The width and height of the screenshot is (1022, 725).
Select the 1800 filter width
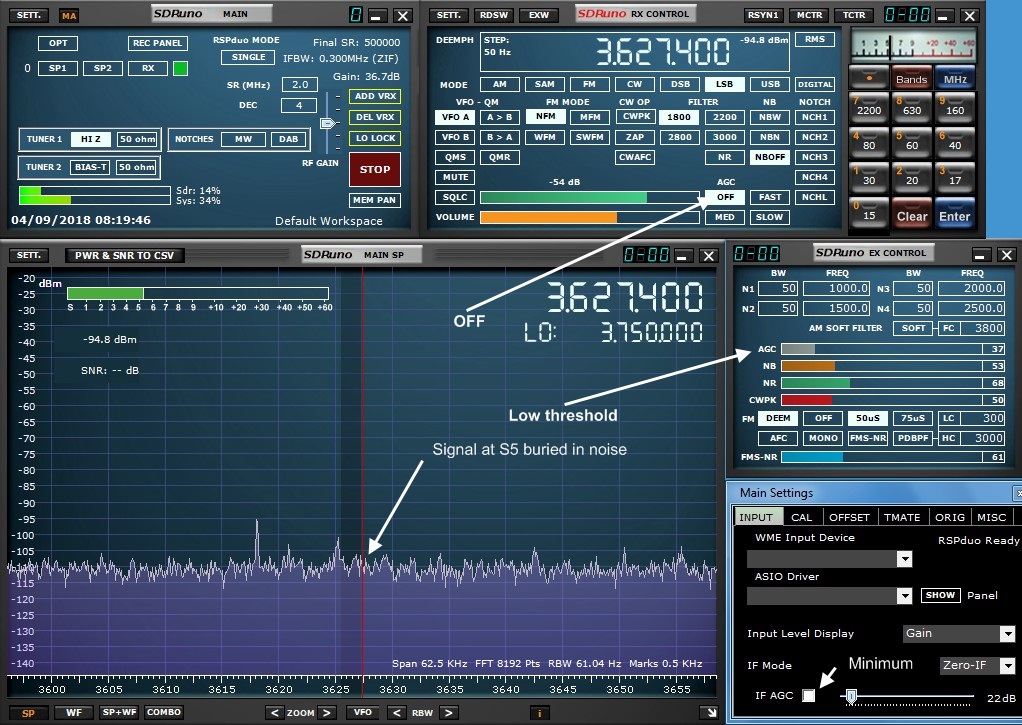[x=679, y=117]
